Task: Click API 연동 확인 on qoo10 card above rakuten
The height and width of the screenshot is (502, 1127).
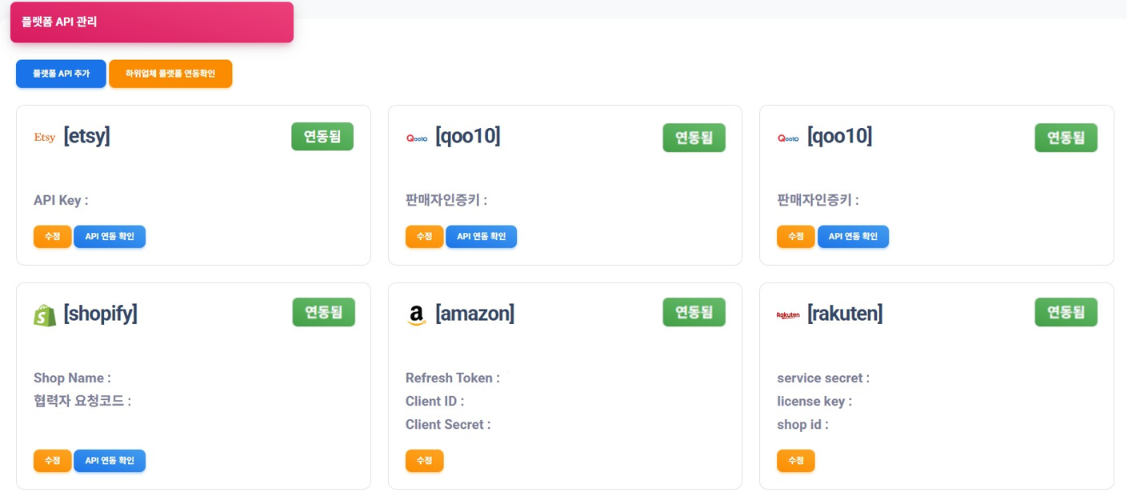Action: tap(853, 237)
